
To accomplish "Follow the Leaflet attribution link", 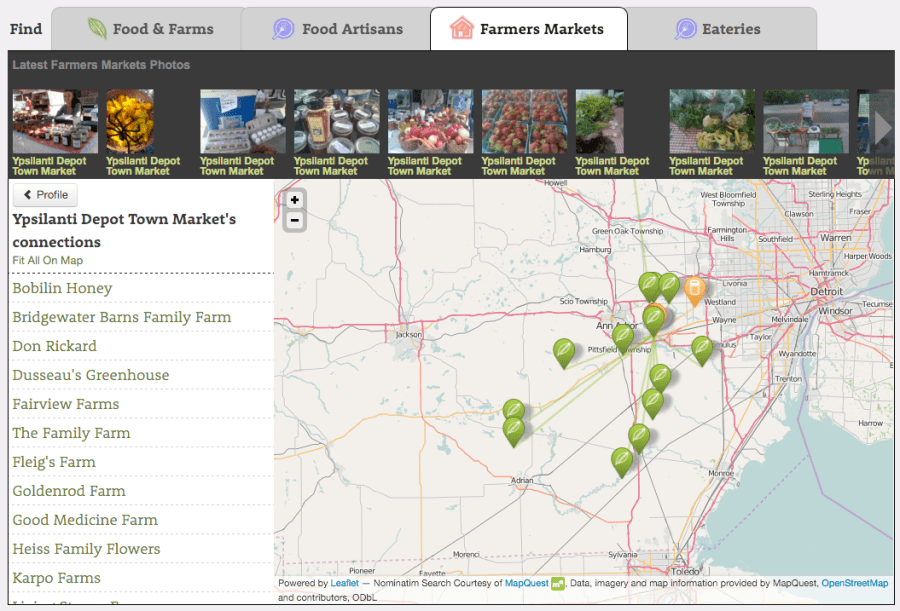I will (344, 583).
